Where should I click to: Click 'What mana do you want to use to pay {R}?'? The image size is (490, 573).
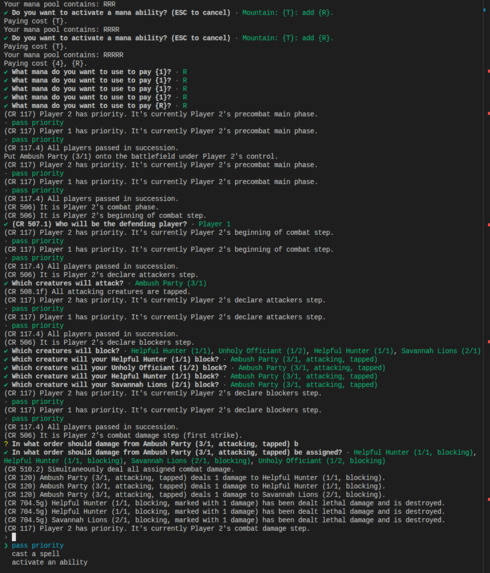[91, 106]
